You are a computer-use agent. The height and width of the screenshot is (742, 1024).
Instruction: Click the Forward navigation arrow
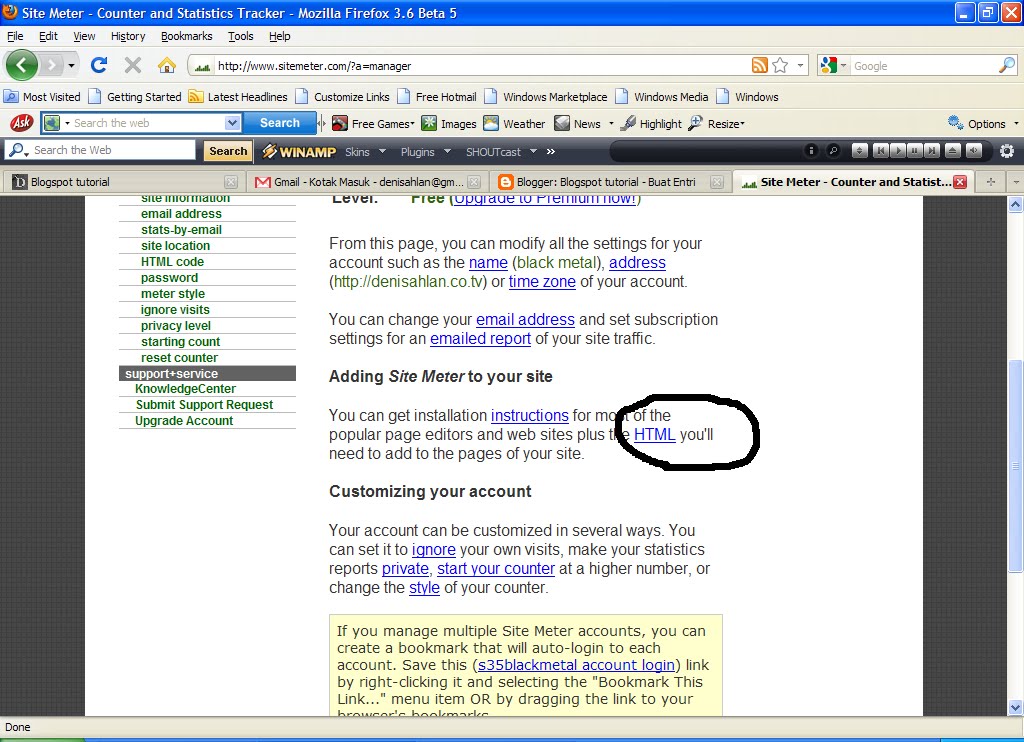coord(51,65)
